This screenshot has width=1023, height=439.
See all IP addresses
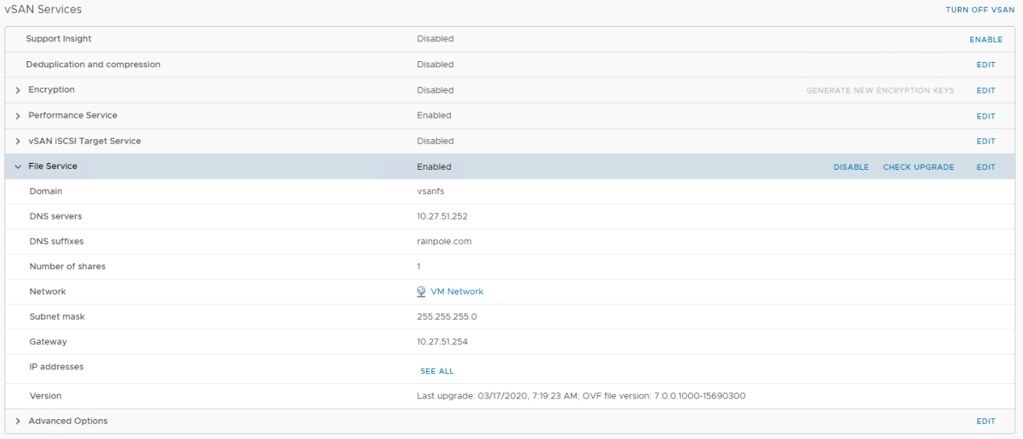coord(436,371)
